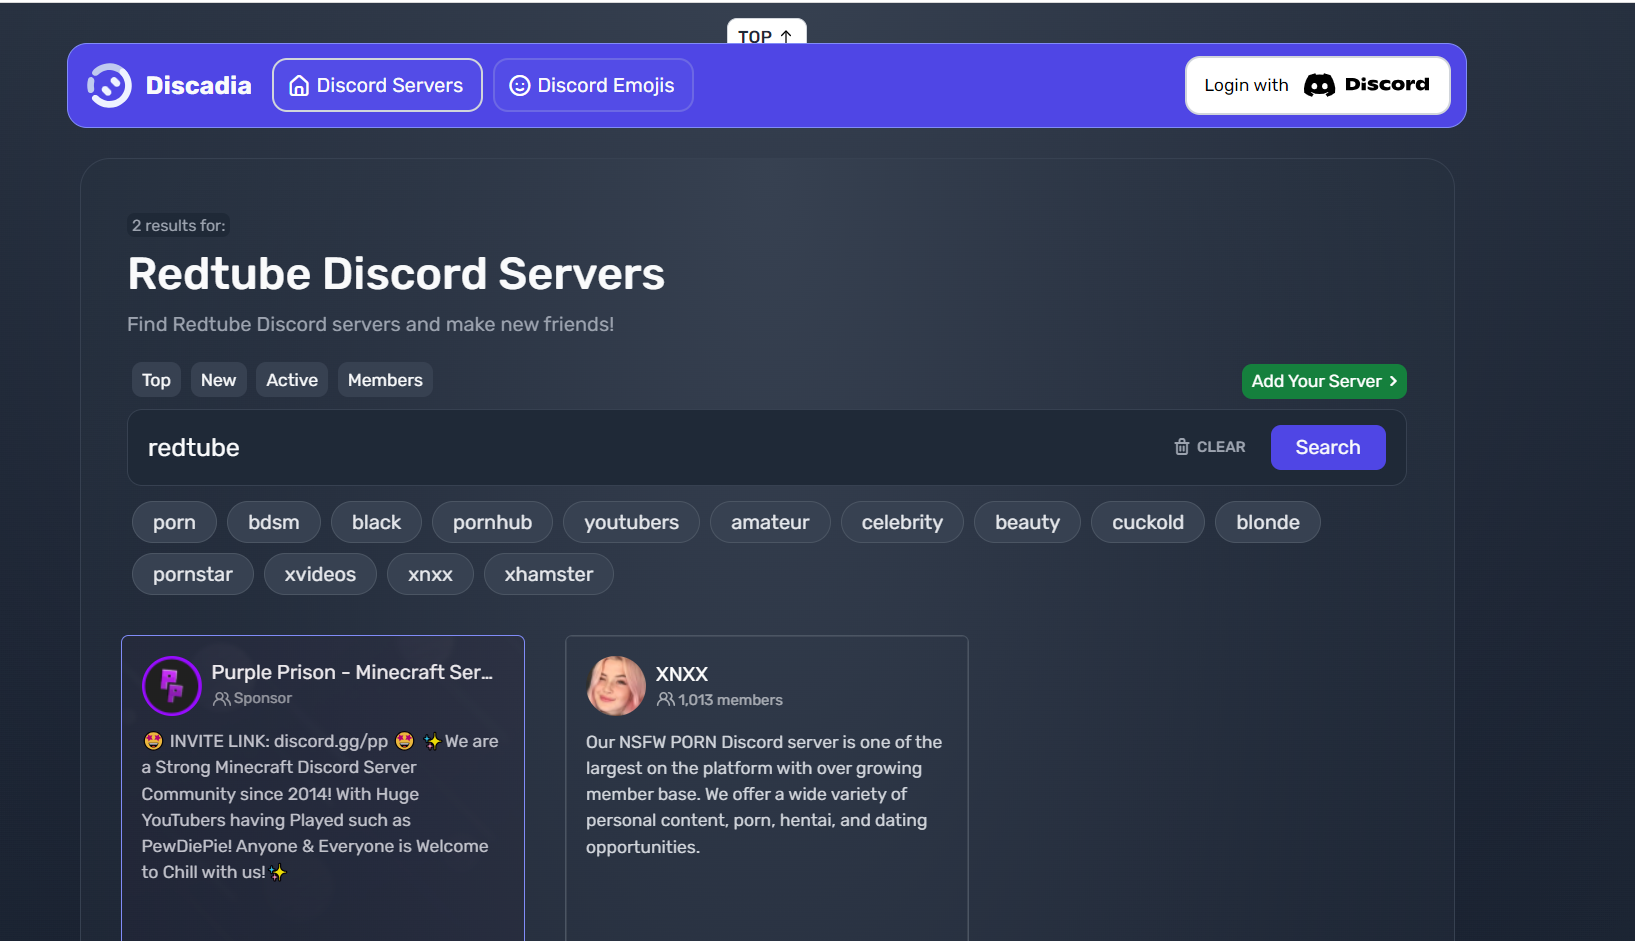
Task: Select the celebrity tag chip
Action: click(902, 522)
